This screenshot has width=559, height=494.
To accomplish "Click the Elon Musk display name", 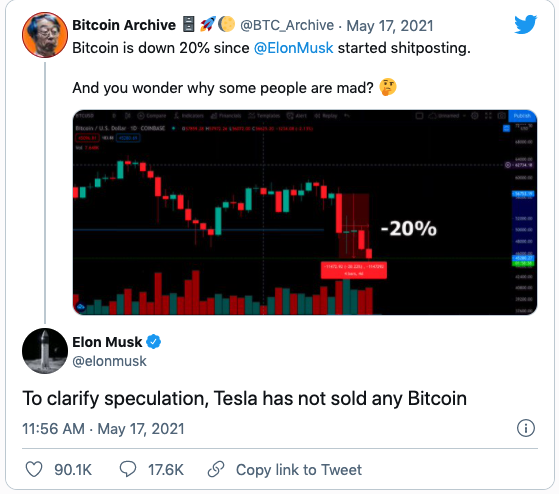I will [x=107, y=342].
